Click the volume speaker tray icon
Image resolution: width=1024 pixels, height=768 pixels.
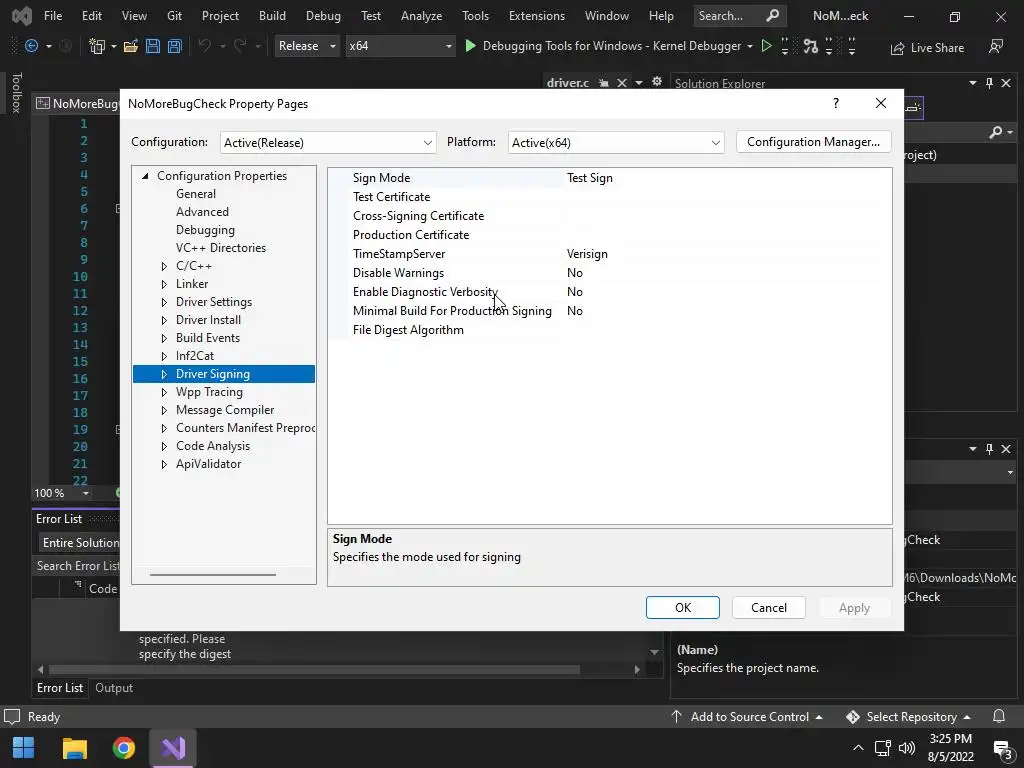tap(906, 748)
